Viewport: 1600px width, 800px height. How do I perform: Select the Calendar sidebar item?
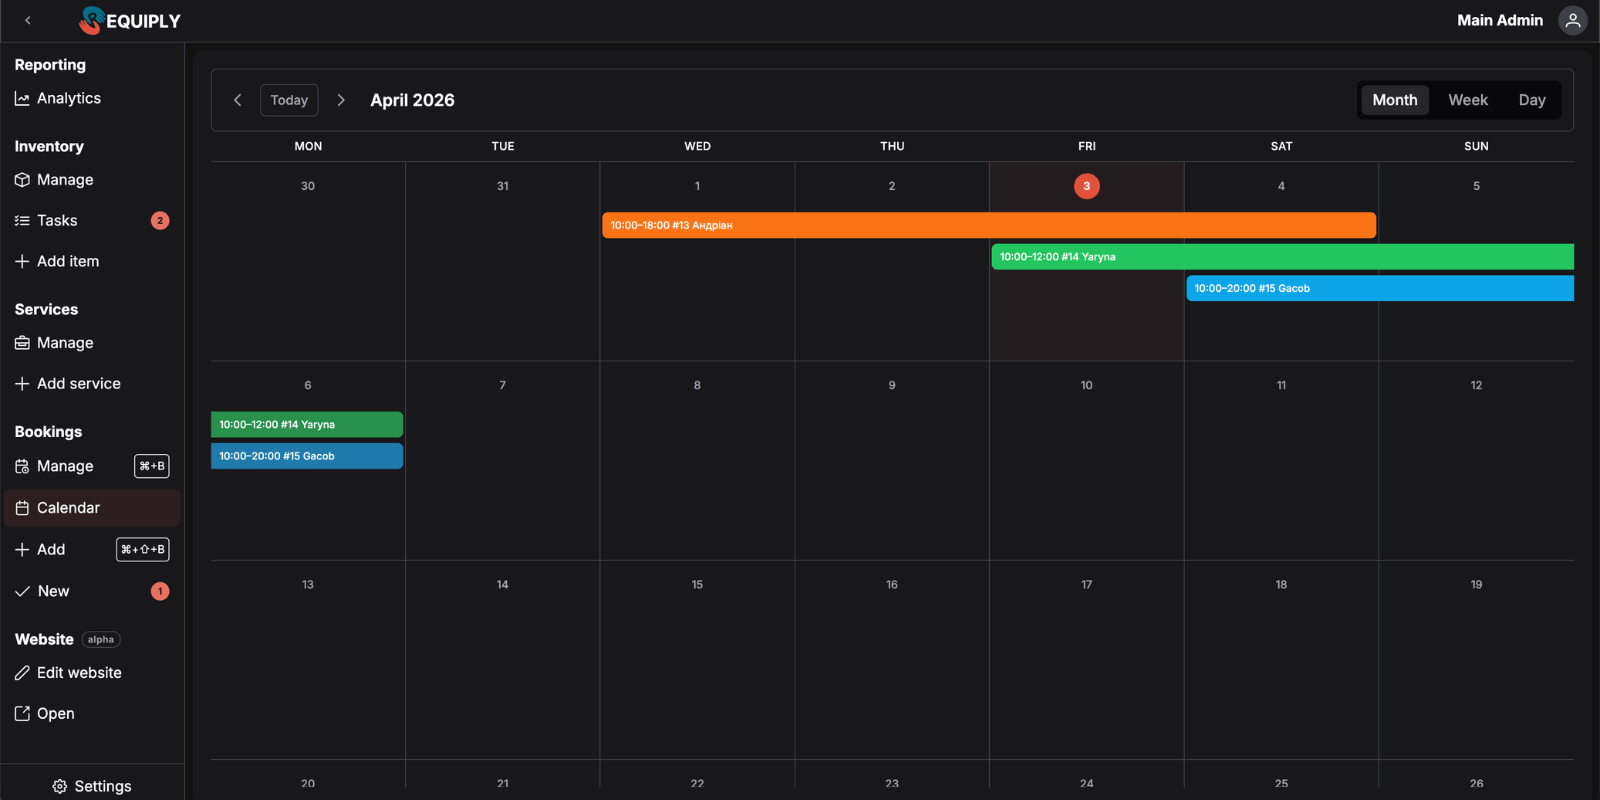(92, 508)
